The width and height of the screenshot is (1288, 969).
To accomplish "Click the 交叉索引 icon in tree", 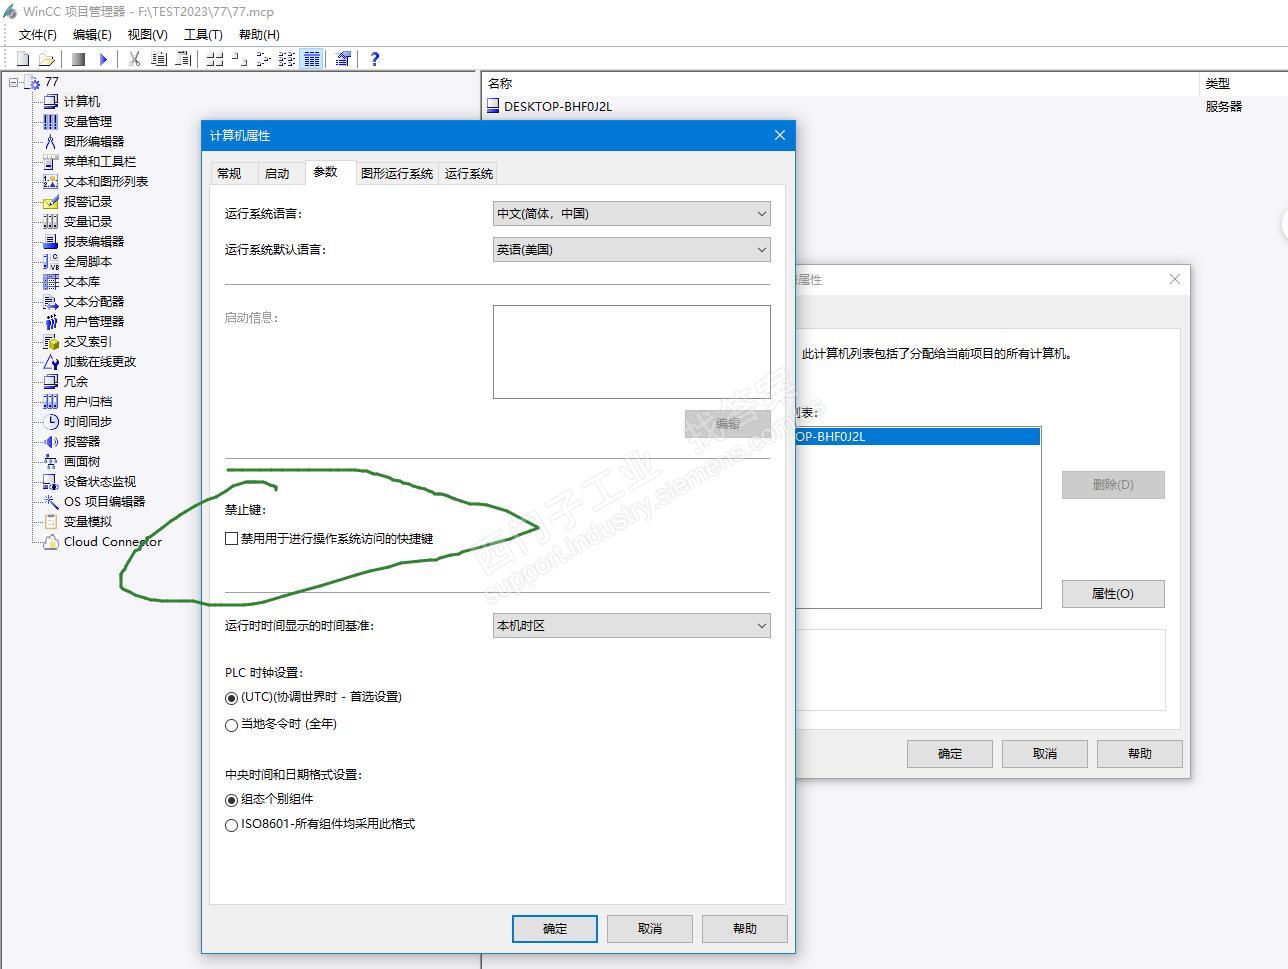I will (50, 341).
